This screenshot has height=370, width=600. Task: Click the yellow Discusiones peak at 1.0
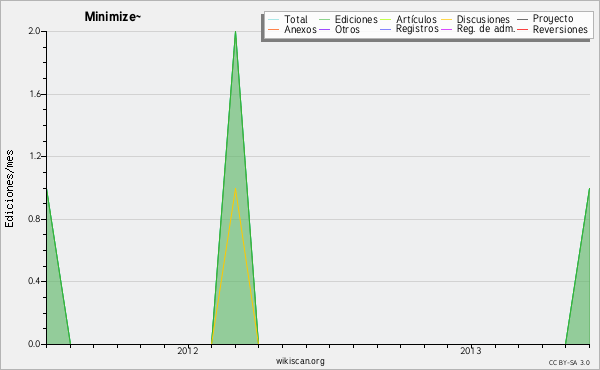[x=235, y=189]
